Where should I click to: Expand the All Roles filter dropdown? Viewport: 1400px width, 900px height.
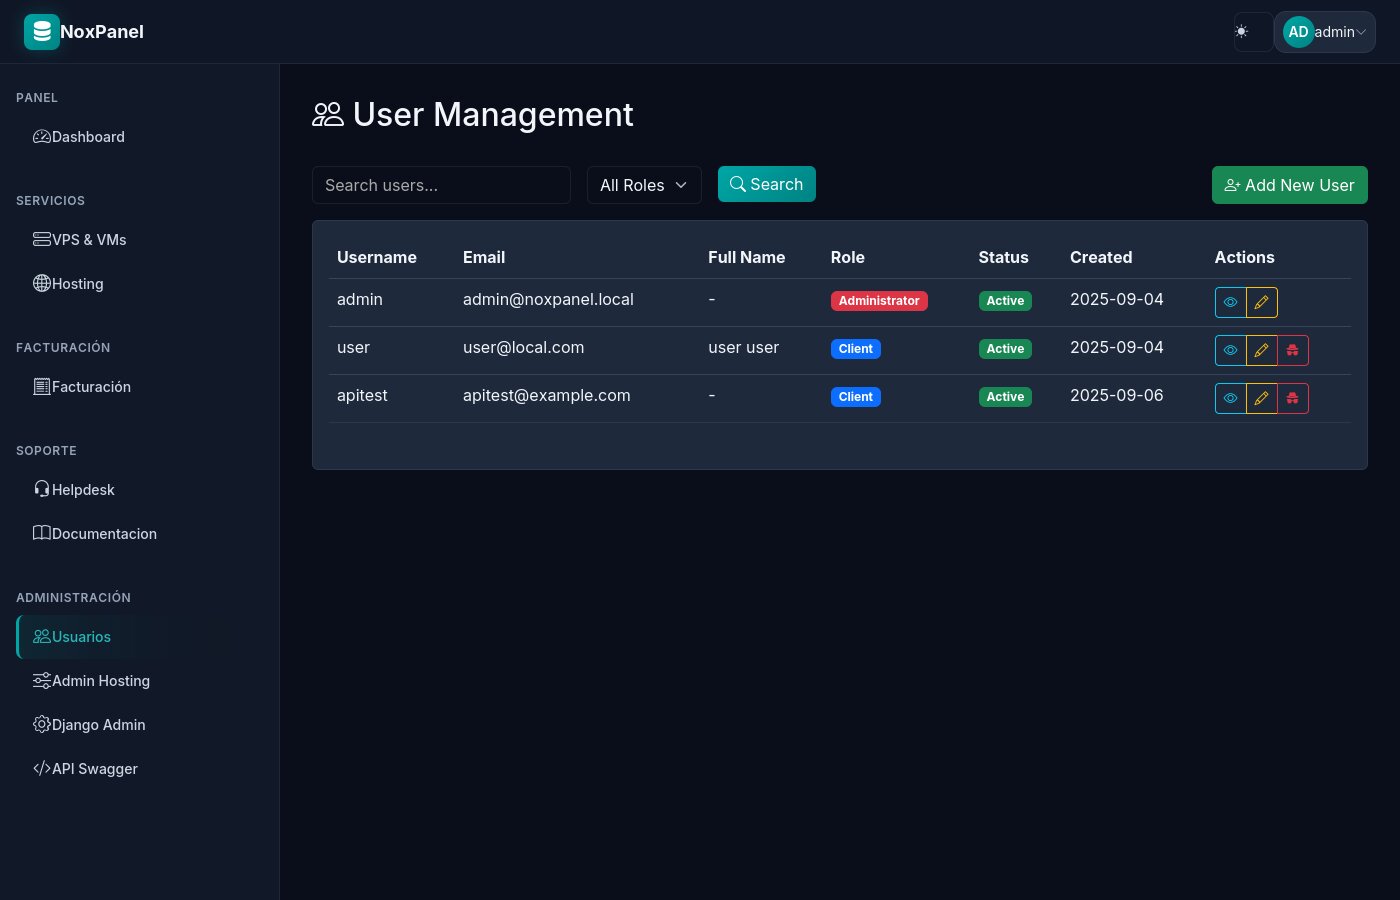(x=643, y=185)
